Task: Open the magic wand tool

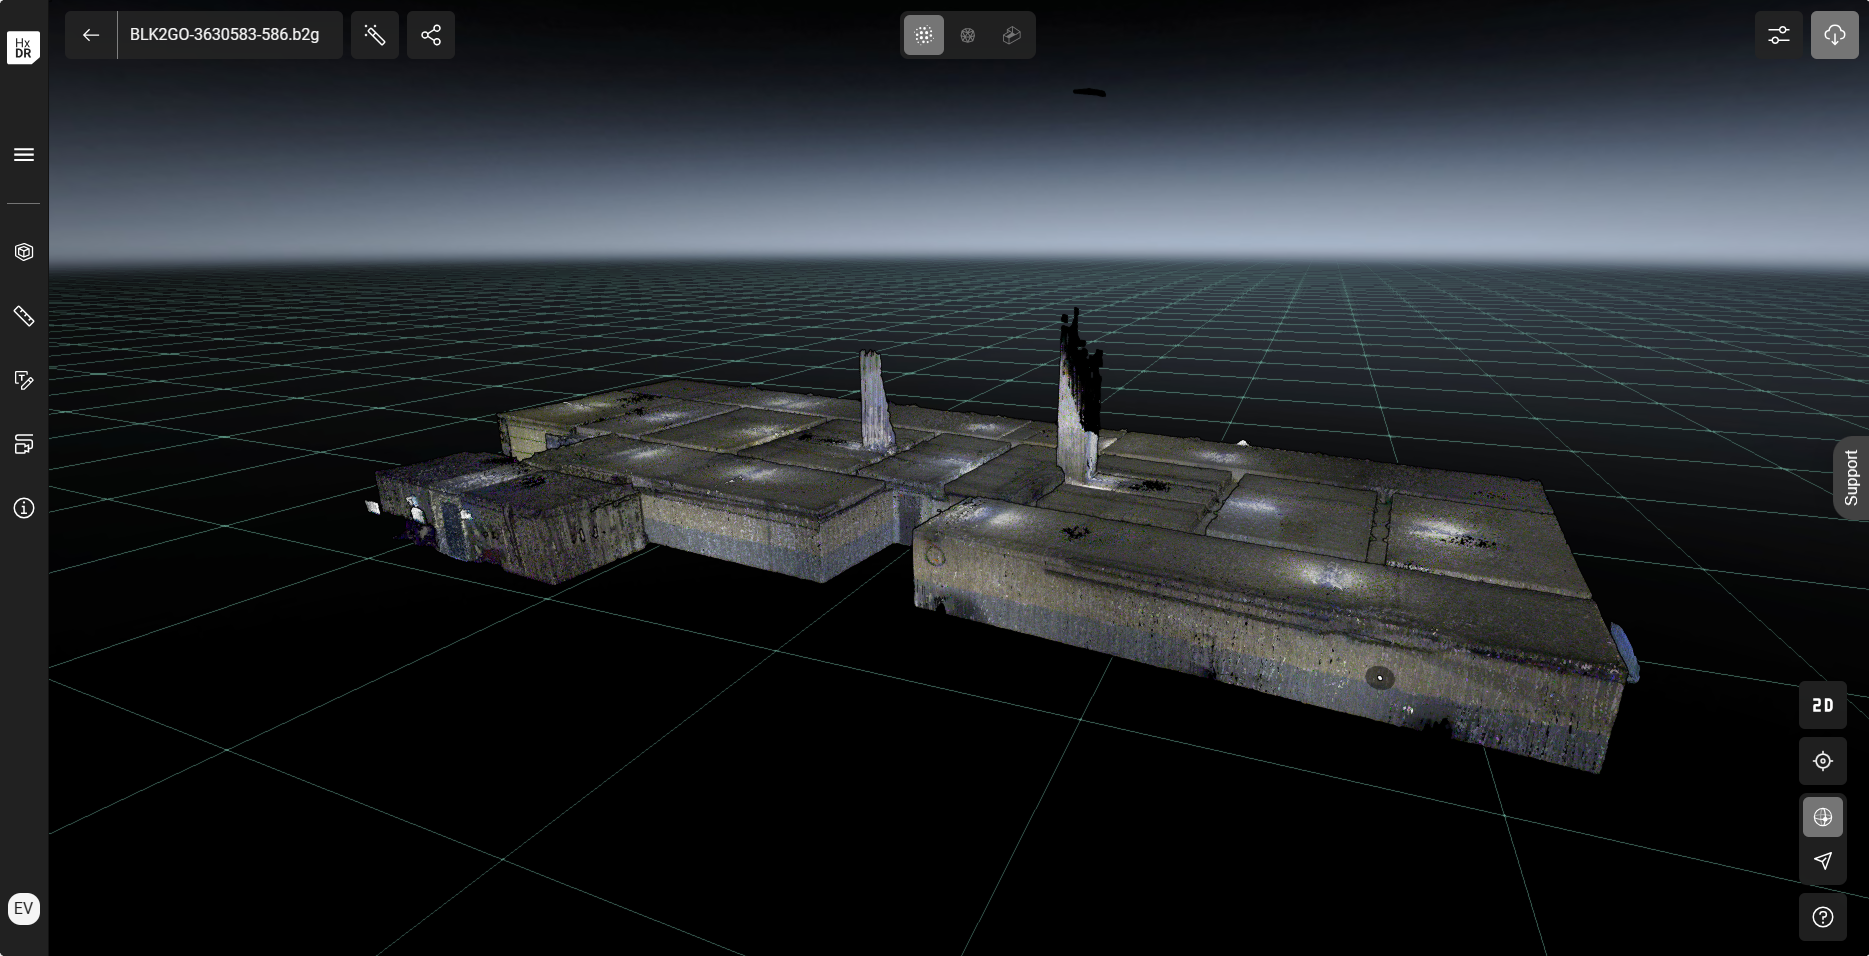Action: coord(375,35)
